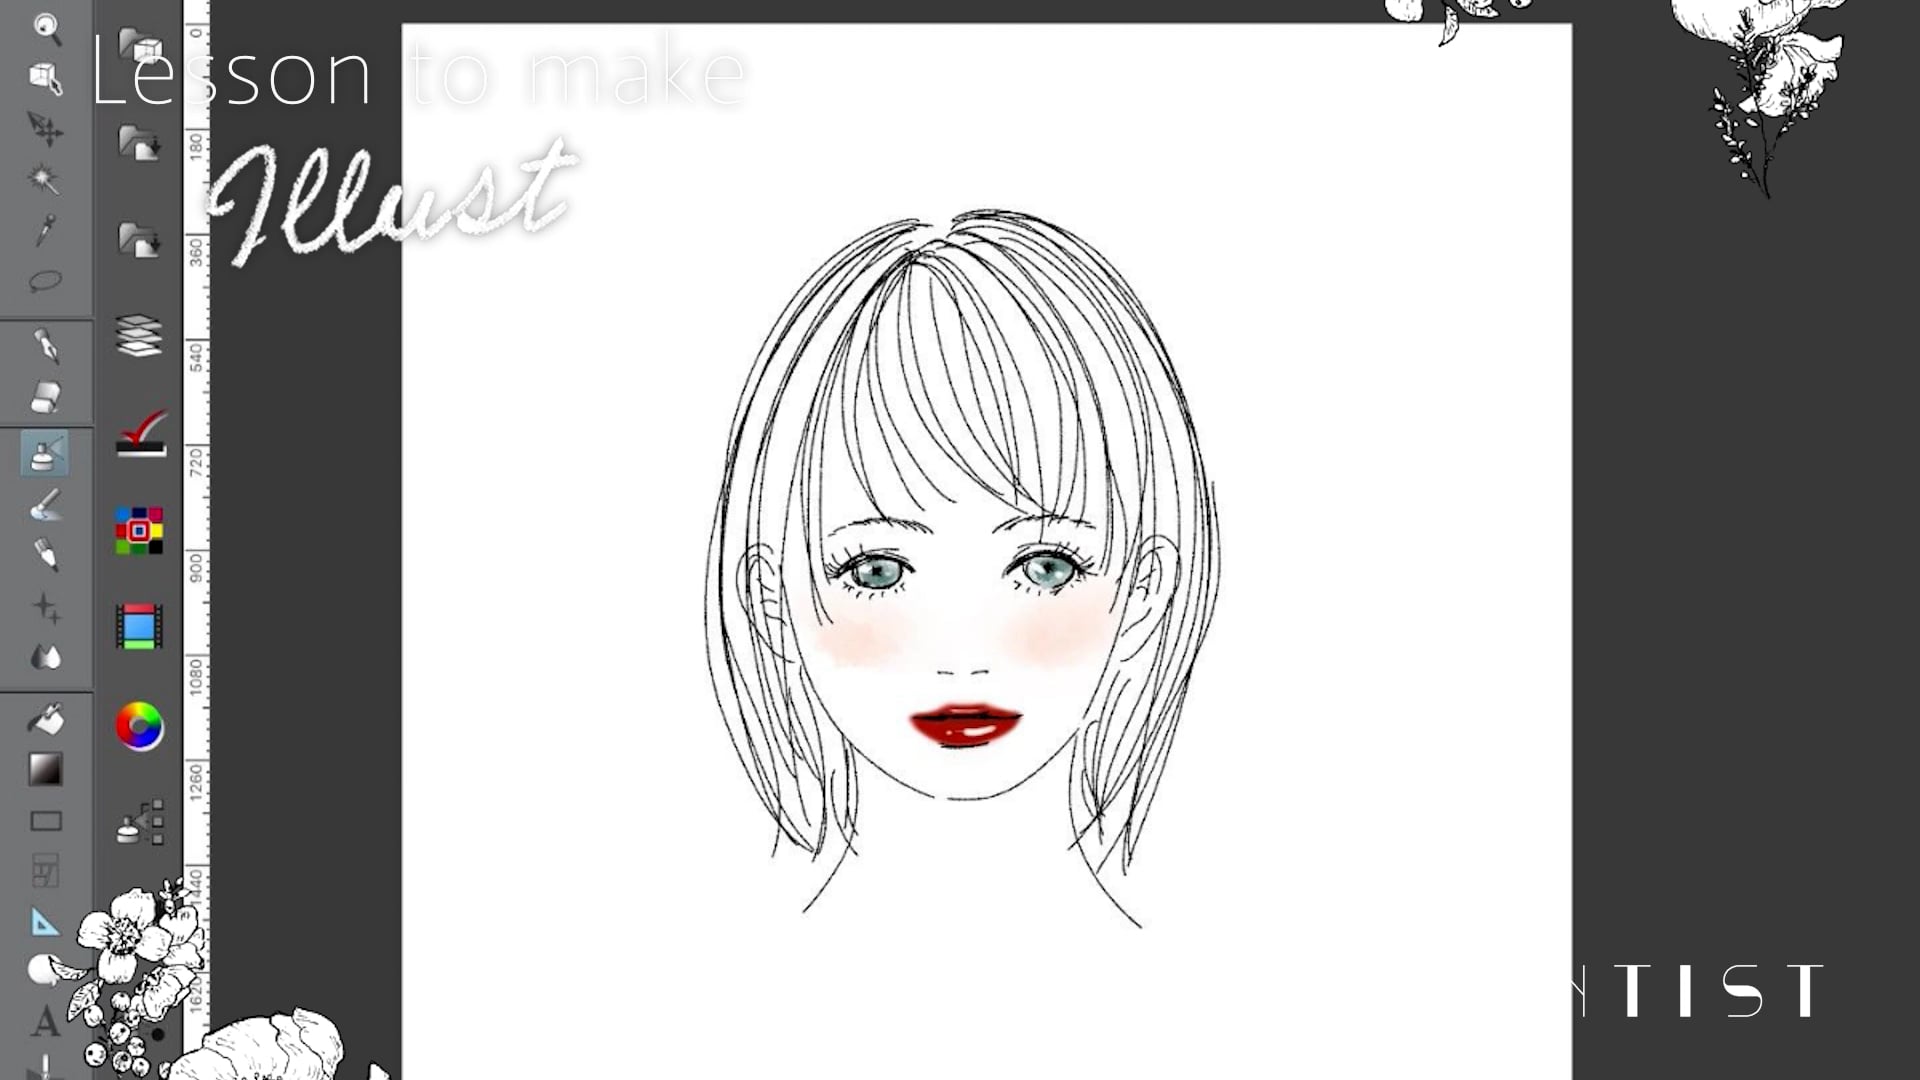Screen dimensions: 1920x1080
Task: Select the Pen nib tool
Action: (46, 345)
